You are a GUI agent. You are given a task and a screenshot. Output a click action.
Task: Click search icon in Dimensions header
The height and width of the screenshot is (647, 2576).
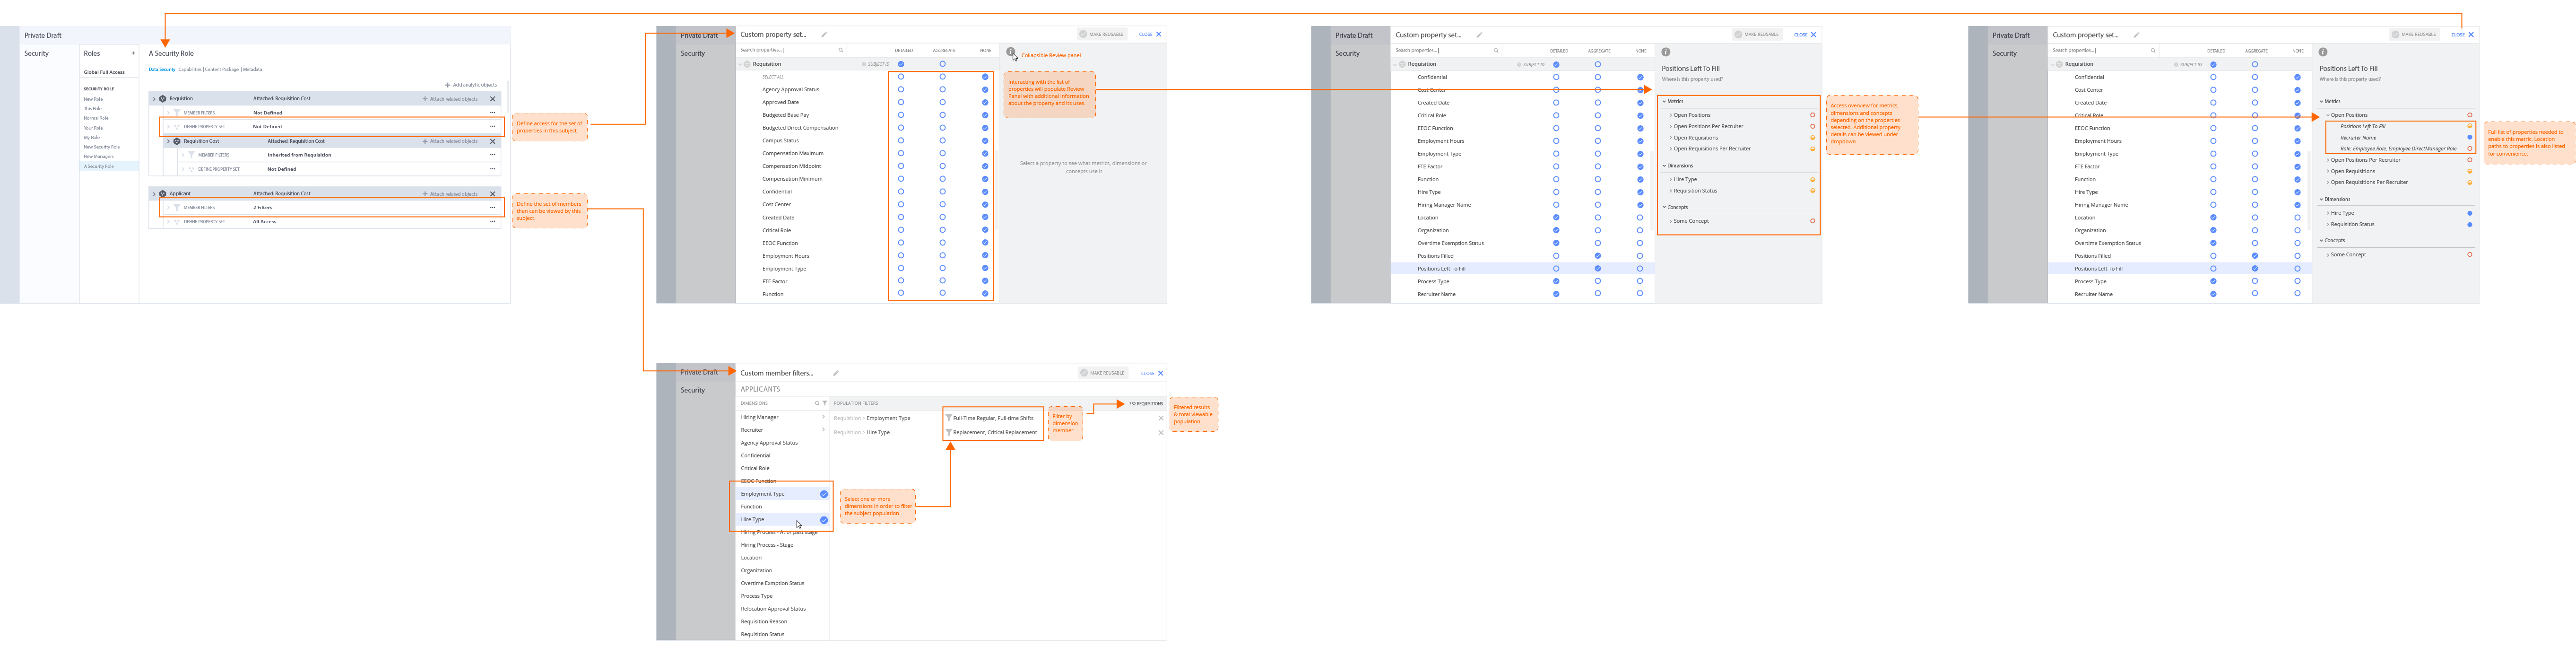tap(816, 403)
